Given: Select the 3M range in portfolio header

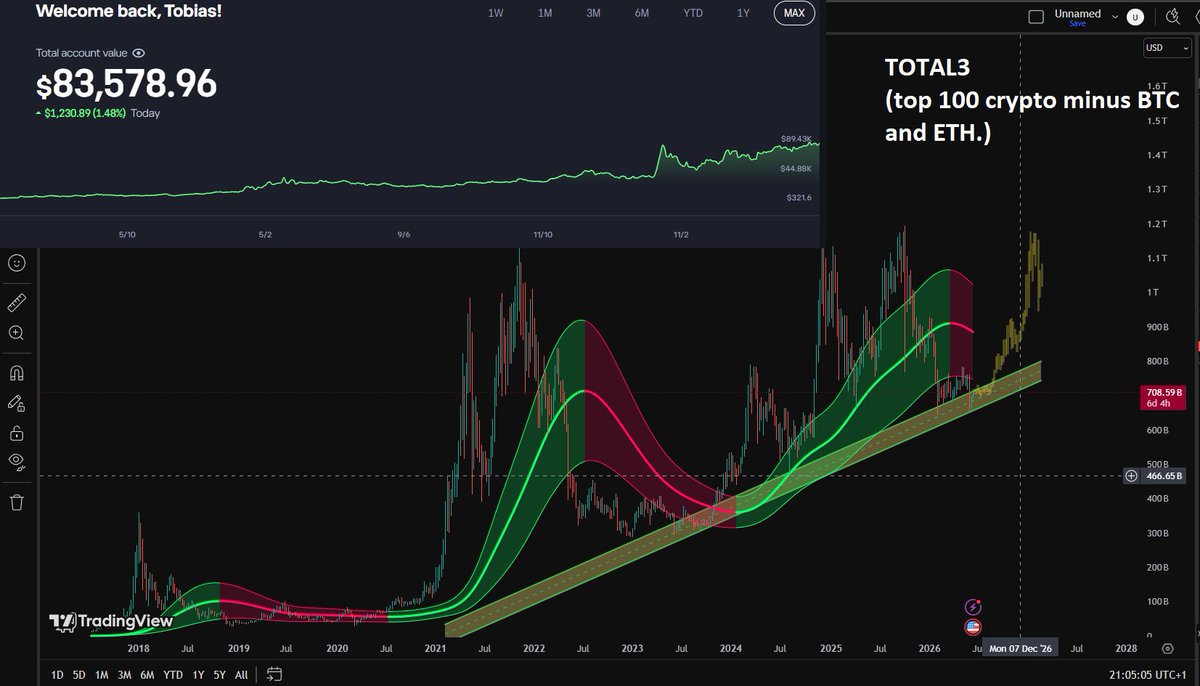Looking at the screenshot, I should tap(593, 13).
